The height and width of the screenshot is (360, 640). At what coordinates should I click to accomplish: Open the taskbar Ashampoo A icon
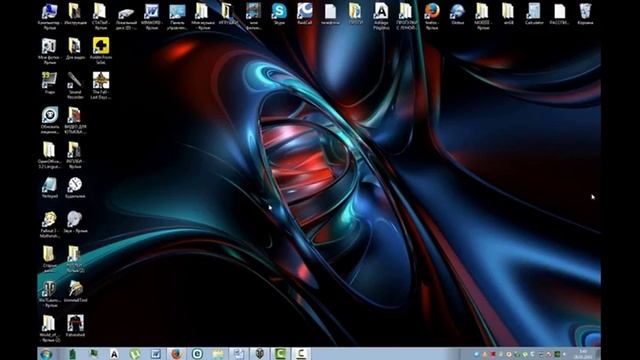[114, 354]
